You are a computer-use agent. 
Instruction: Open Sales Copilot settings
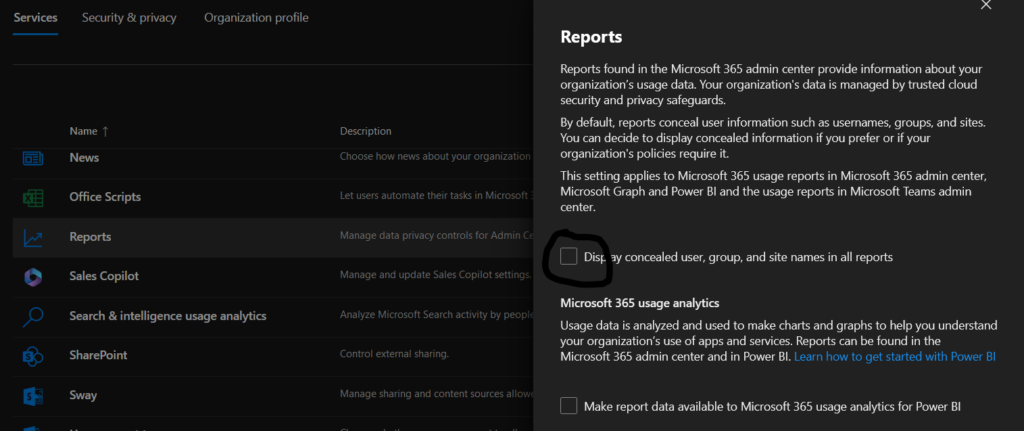click(104, 276)
